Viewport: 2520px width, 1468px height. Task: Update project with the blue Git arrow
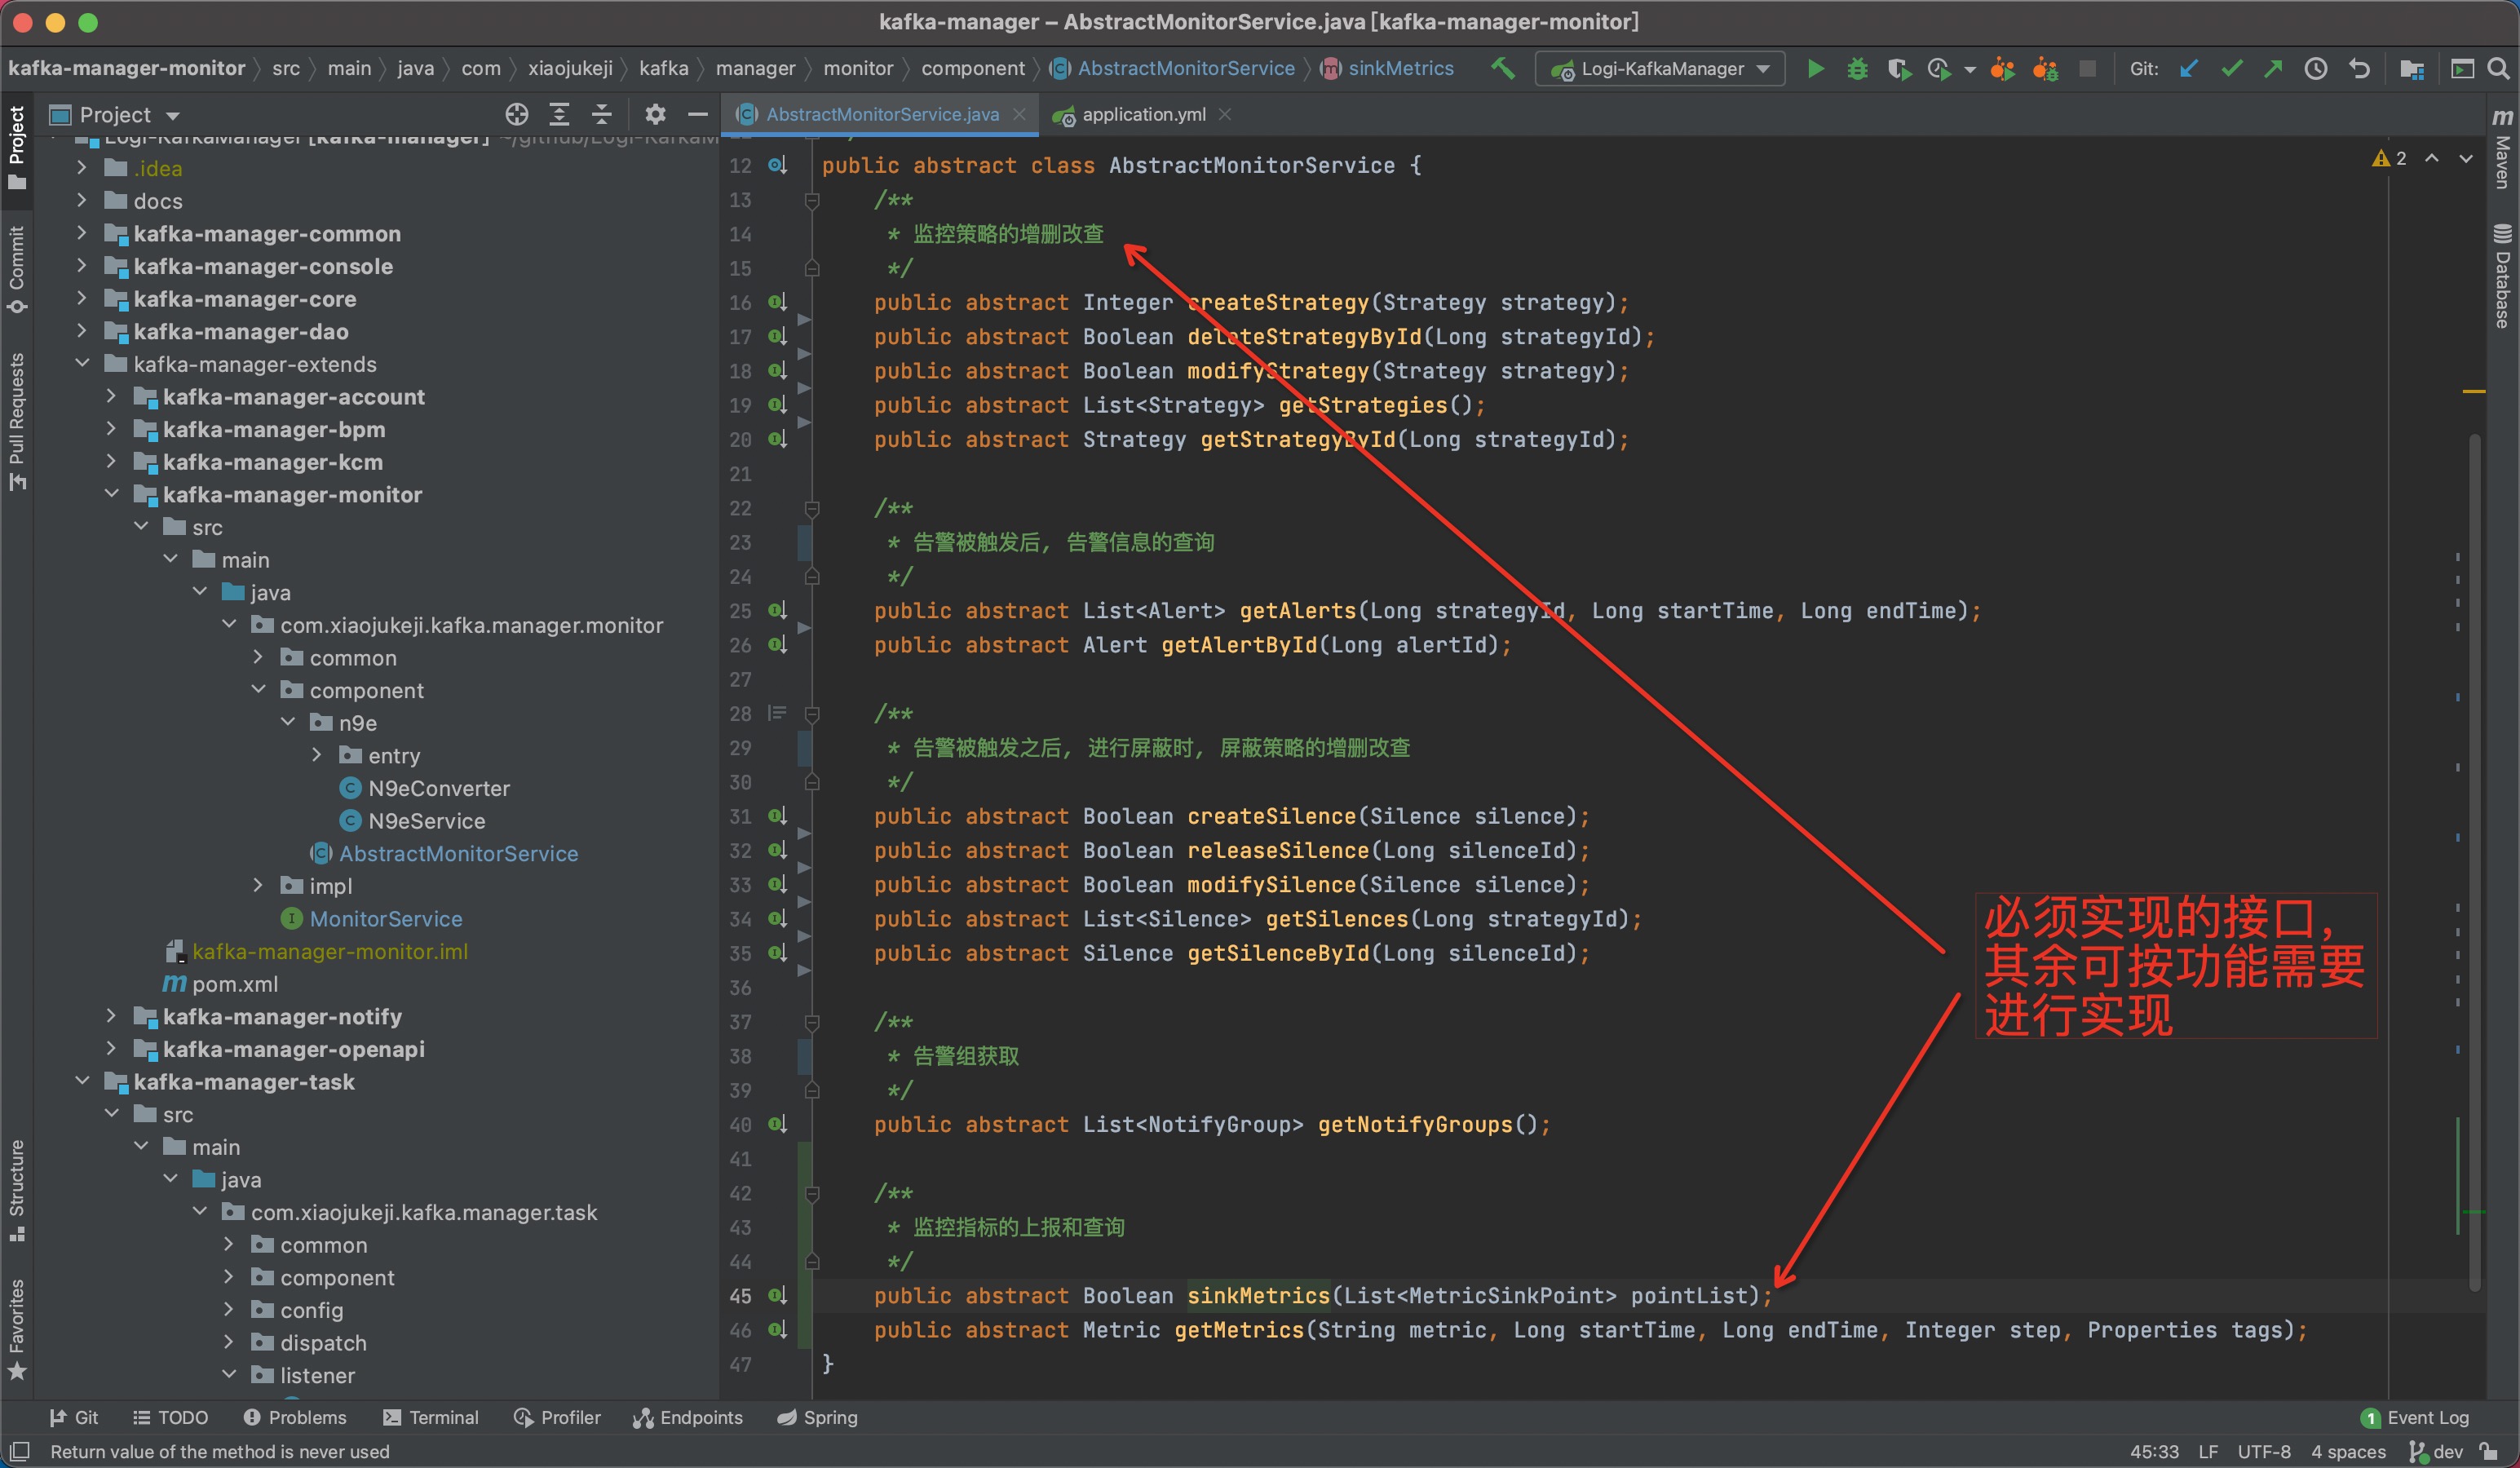(2189, 68)
